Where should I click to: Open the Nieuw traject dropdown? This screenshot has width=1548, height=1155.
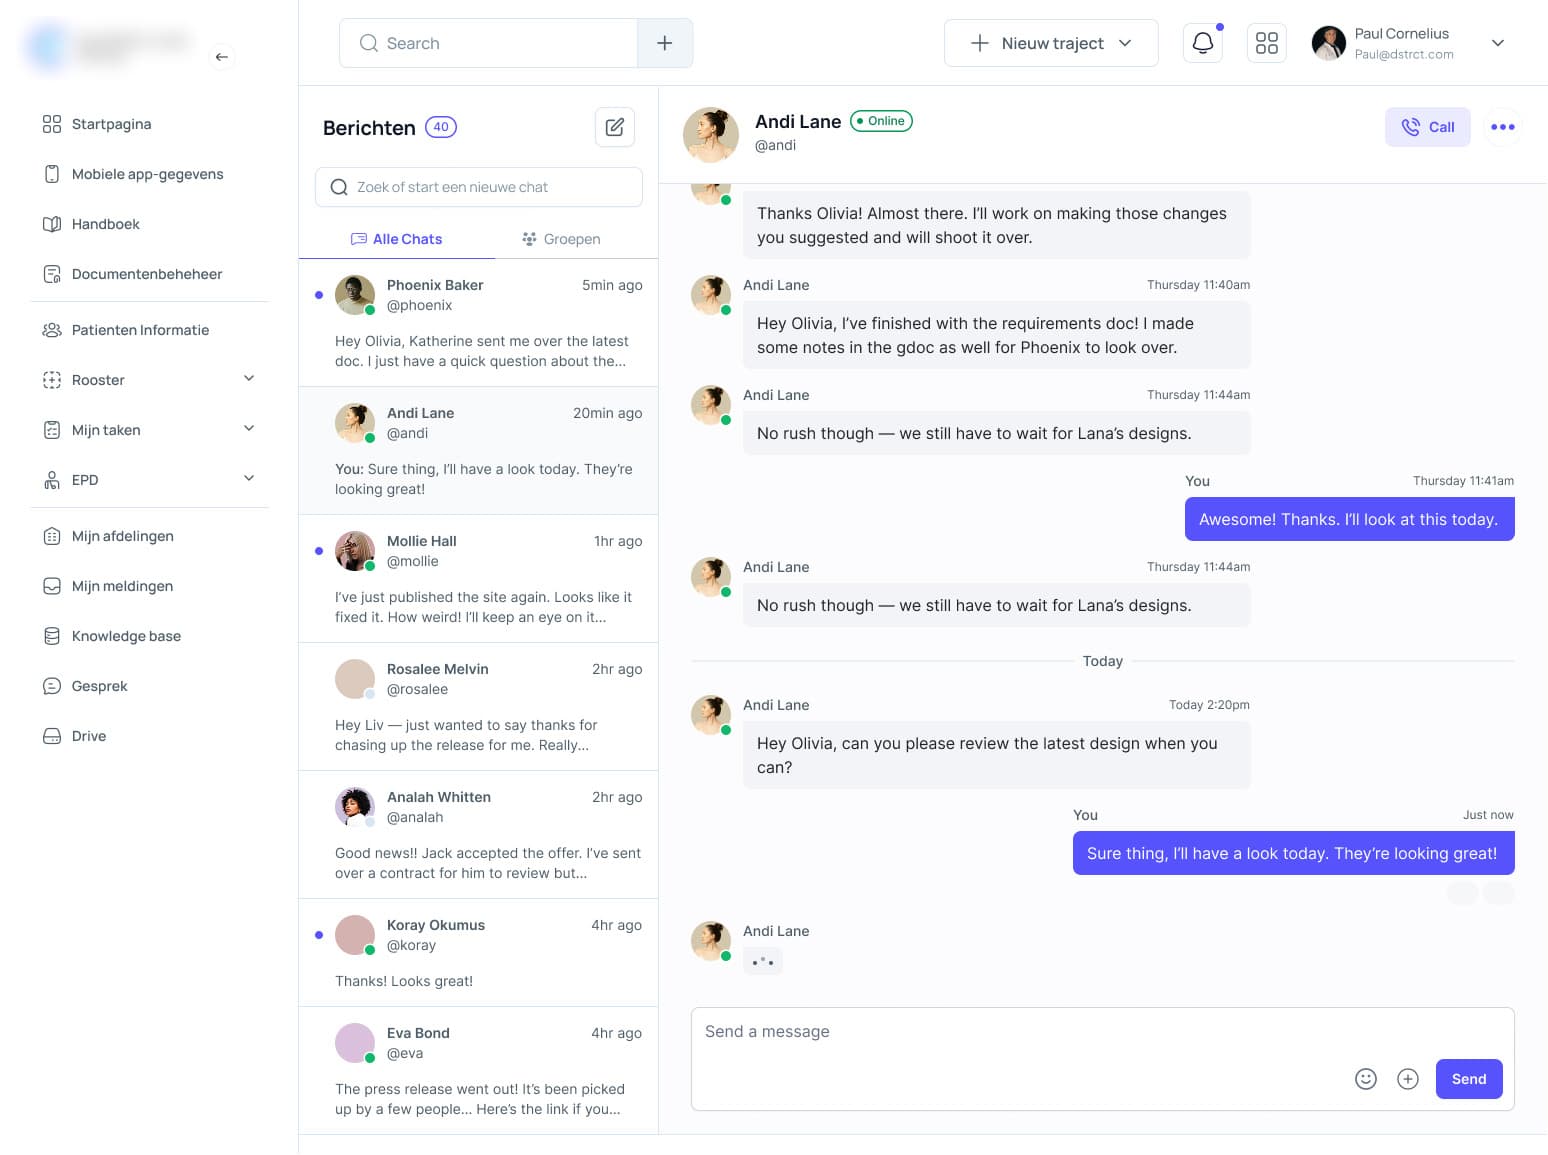click(x=1051, y=43)
